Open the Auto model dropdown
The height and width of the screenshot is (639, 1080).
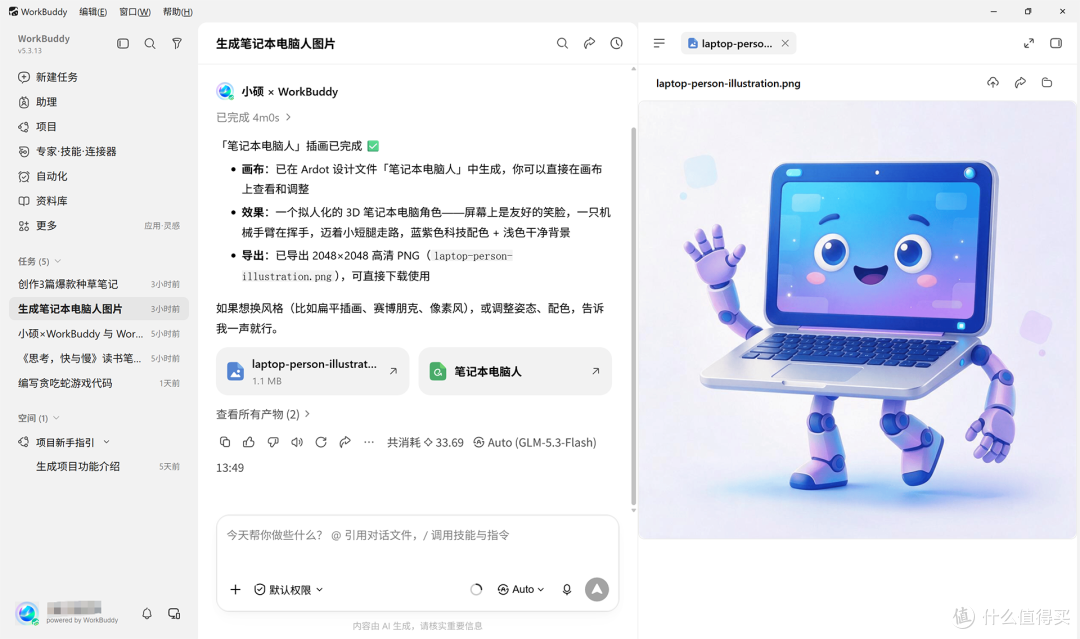pyautogui.click(x=521, y=589)
